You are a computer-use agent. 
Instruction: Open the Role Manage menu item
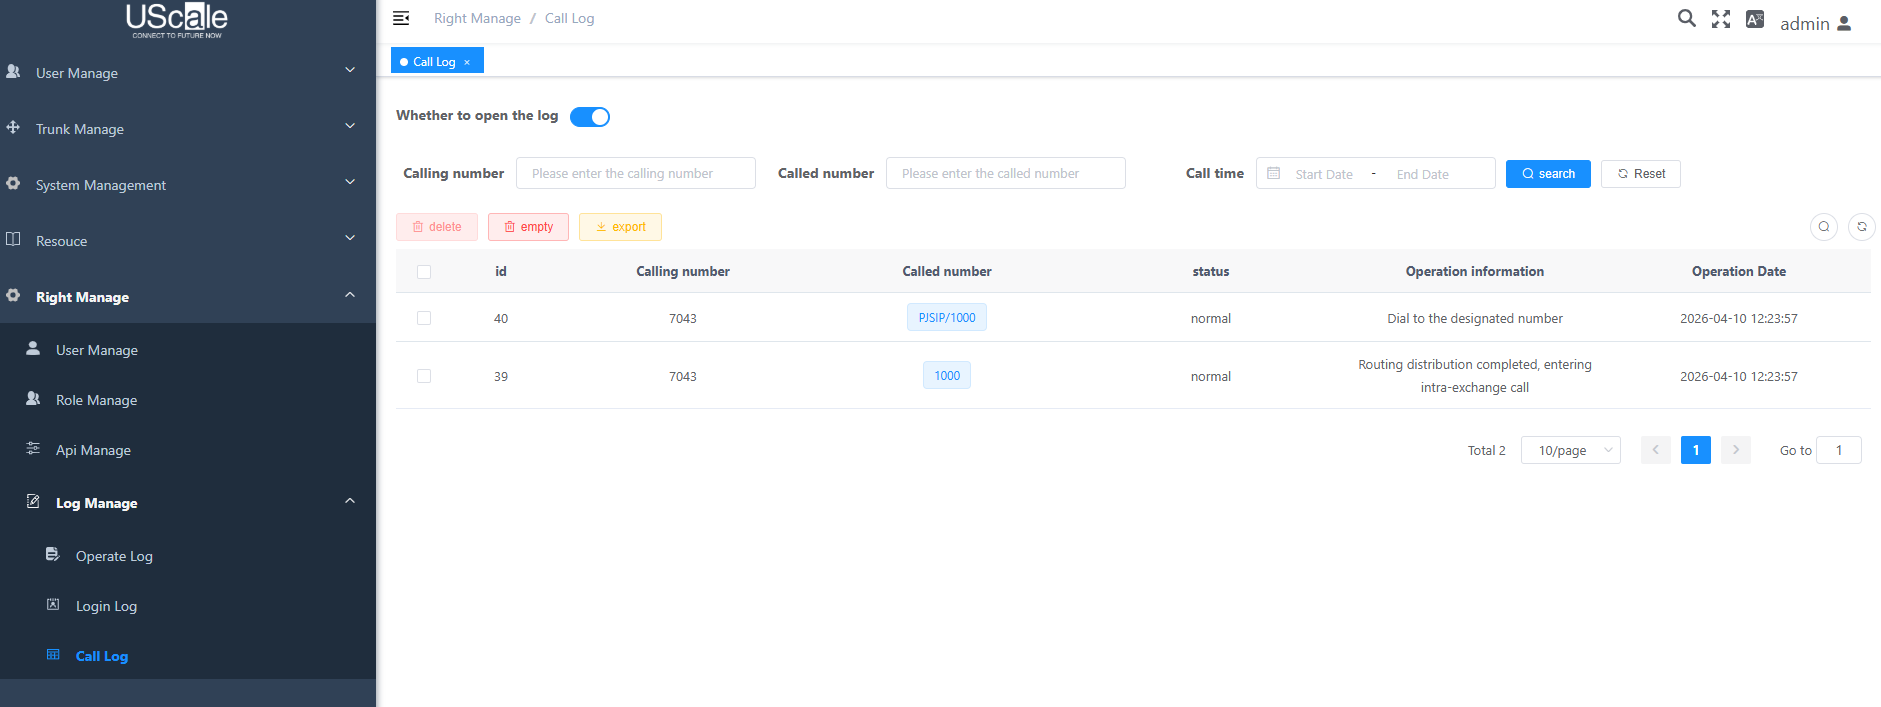coord(188,400)
